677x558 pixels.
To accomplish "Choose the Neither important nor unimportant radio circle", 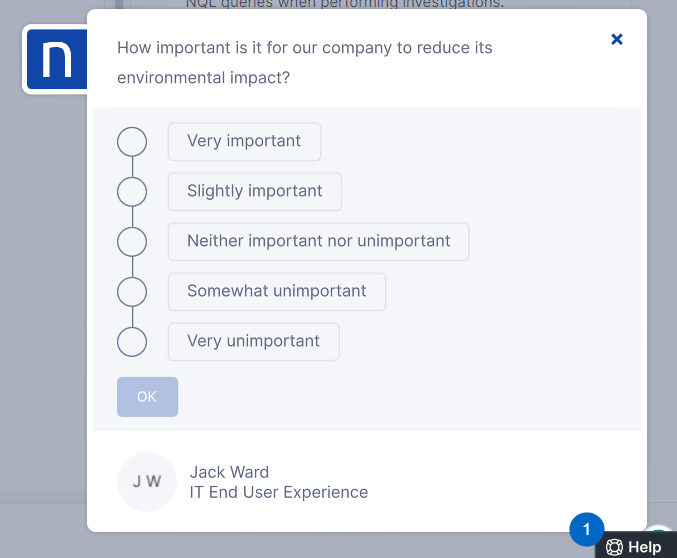I will point(132,242).
